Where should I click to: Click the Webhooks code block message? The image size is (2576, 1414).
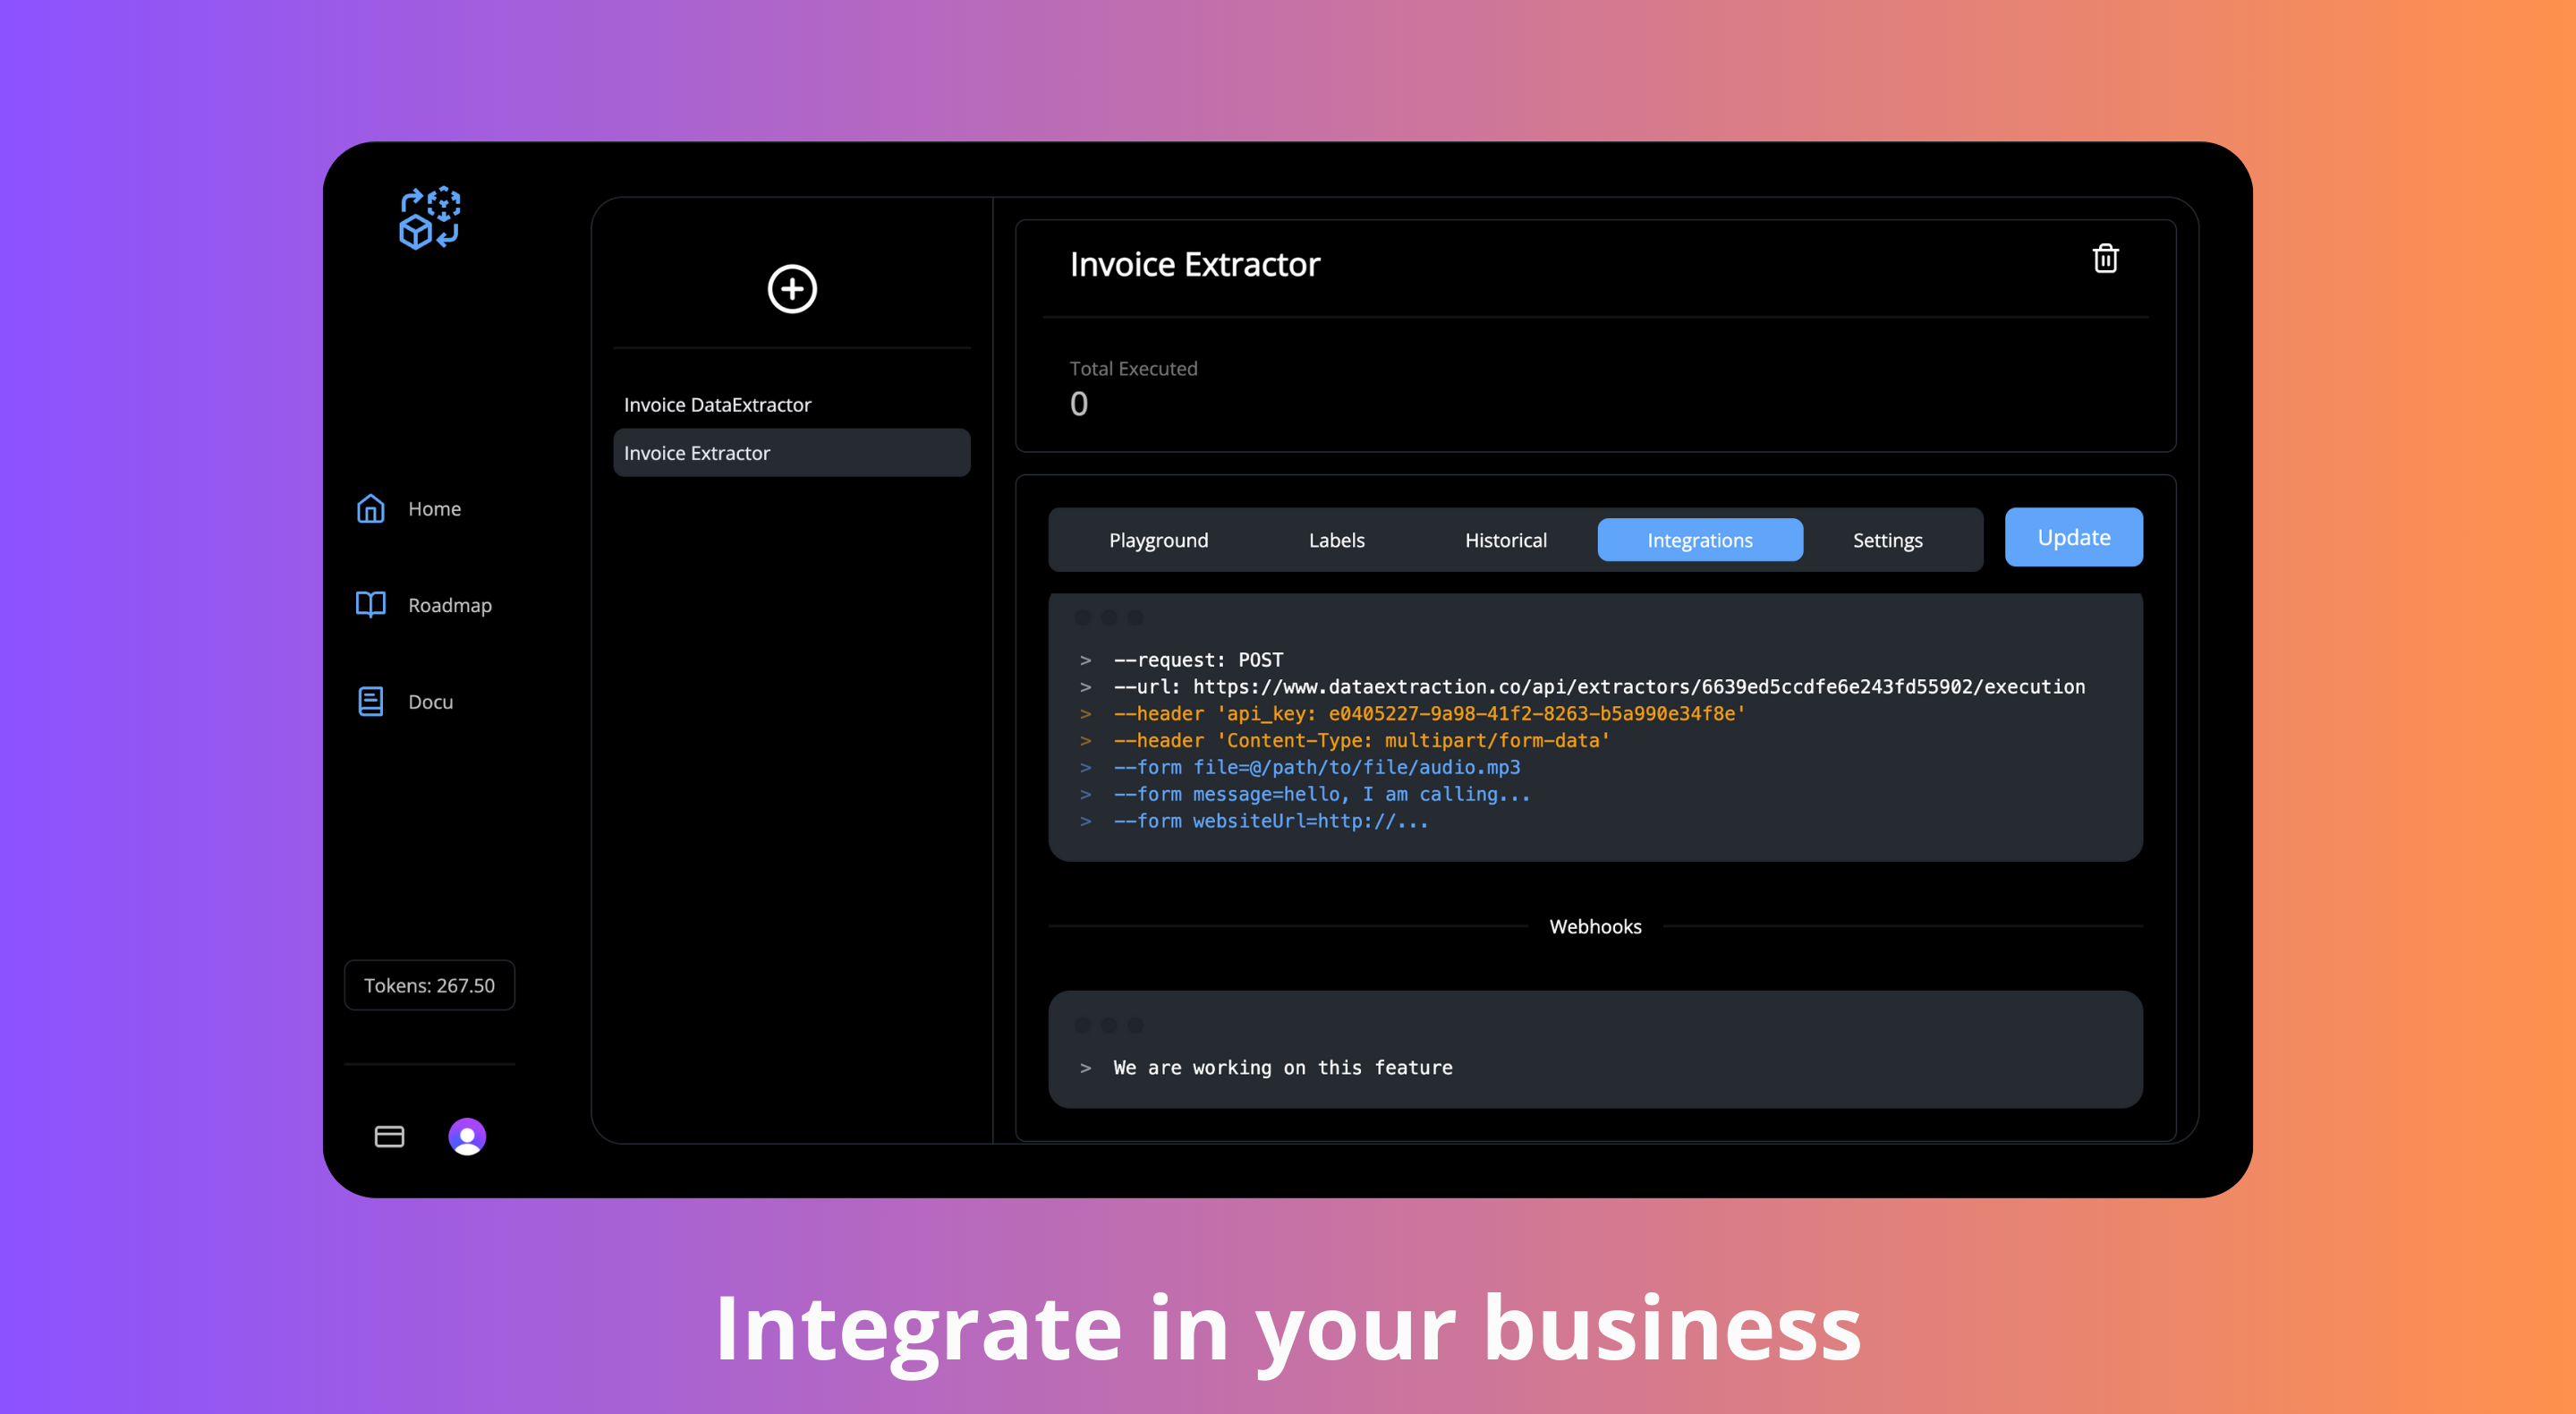1282,1068
